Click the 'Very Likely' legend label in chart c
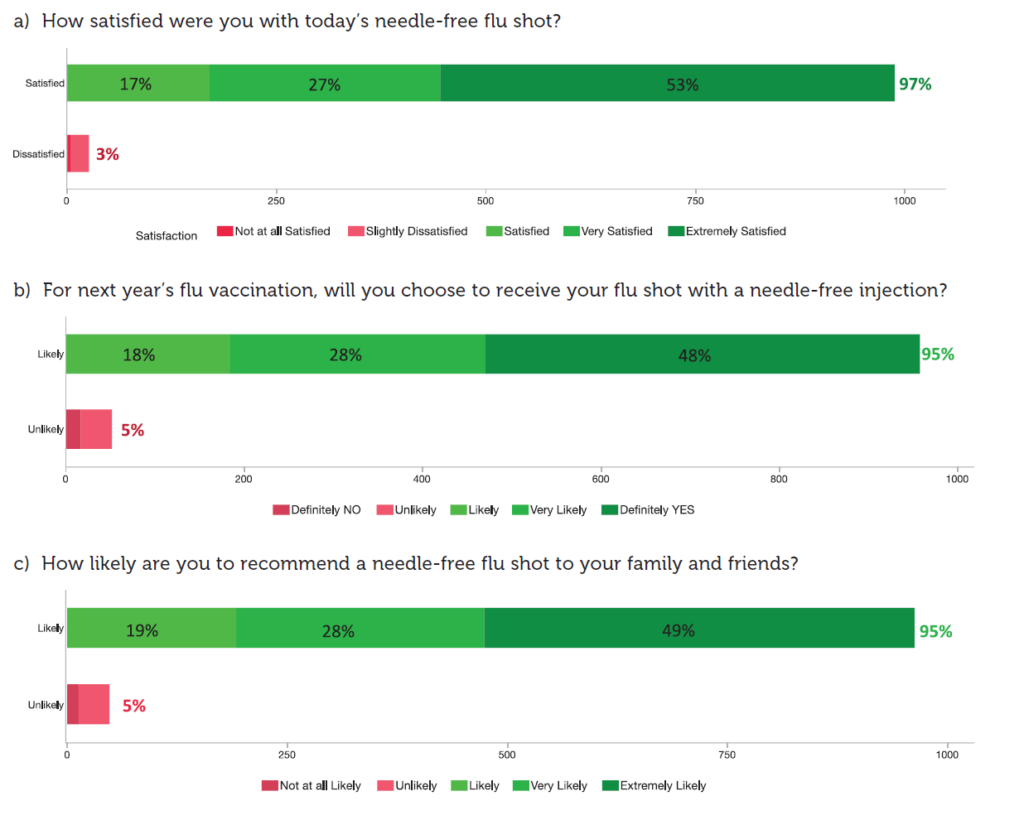Image resolution: width=1024 pixels, height=825 pixels. (559, 786)
